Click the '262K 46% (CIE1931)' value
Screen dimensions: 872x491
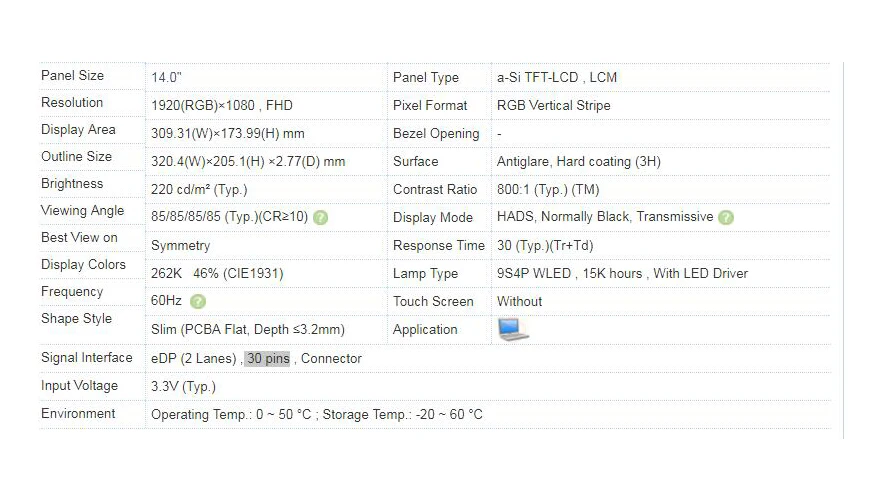click(217, 274)
